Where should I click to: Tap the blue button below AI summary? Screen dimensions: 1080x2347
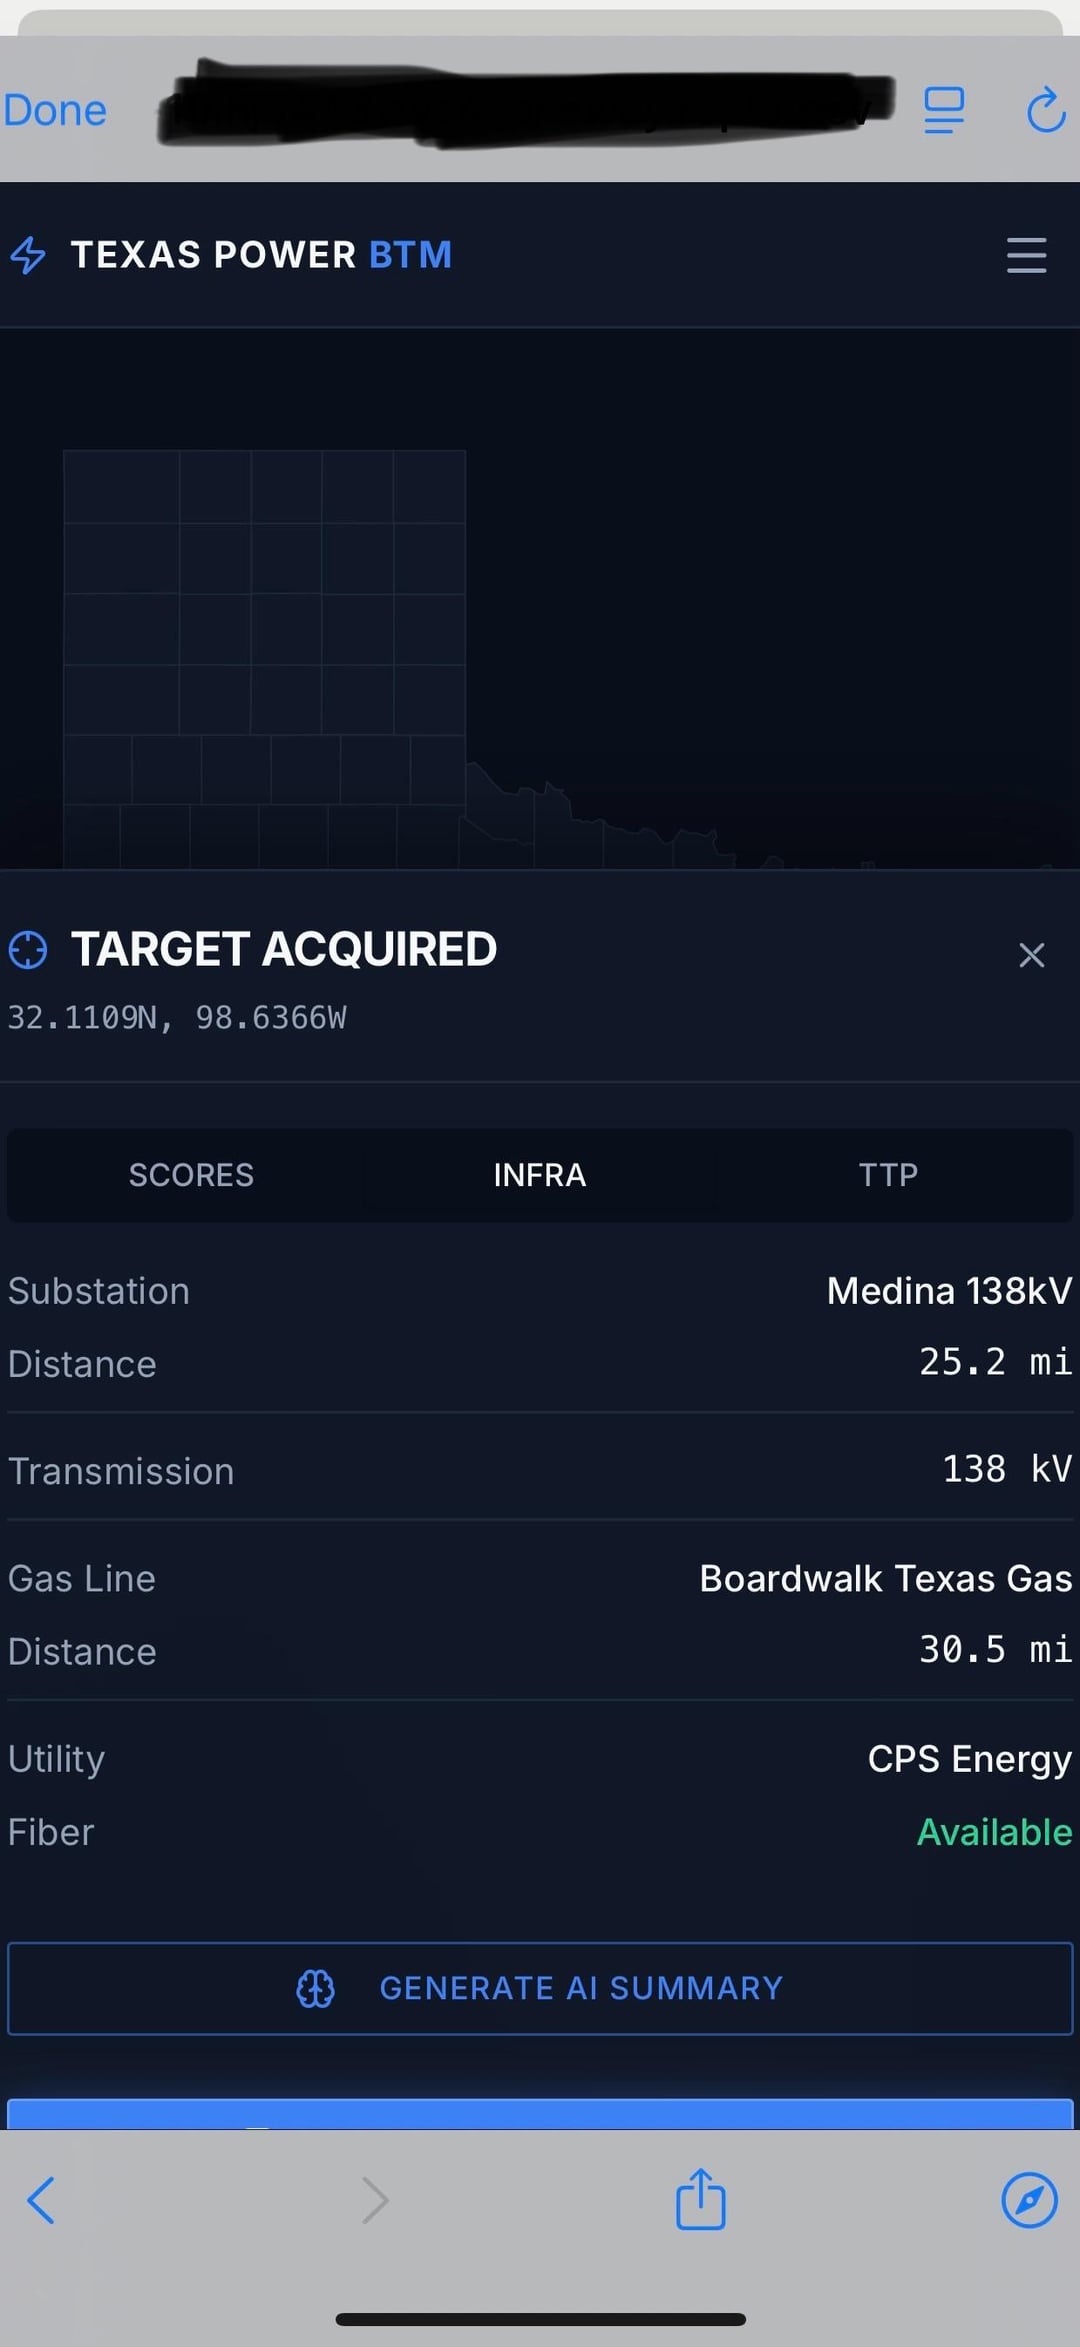click(x=540, y=2113)
